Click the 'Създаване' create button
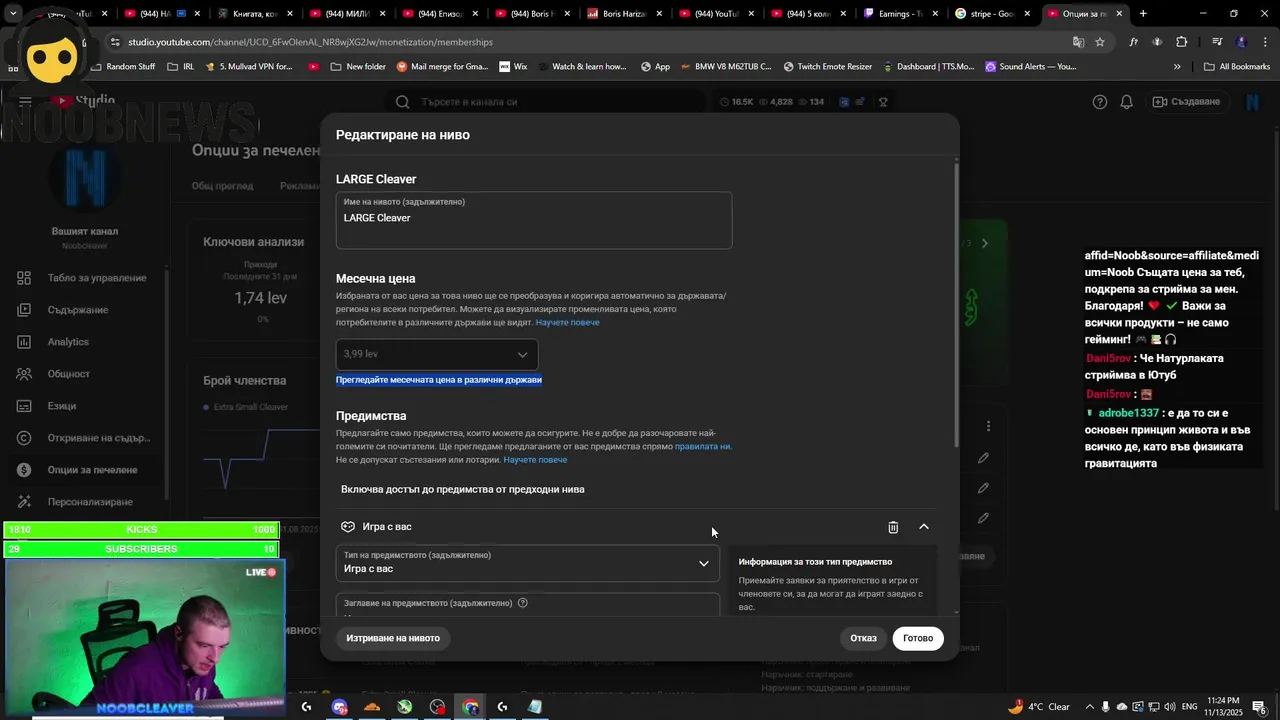1280x720 pixels. pos(1186,102)
